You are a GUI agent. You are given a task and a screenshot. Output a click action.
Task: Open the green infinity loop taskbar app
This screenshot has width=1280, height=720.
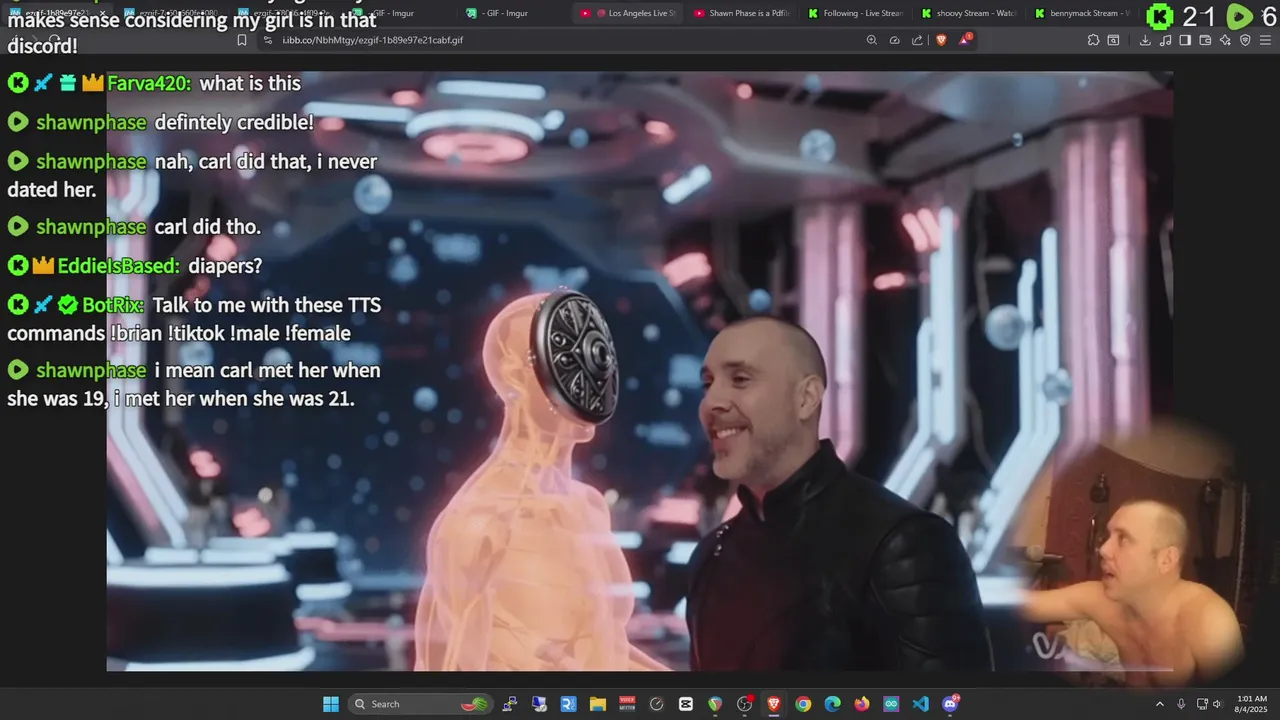point(891,704)
